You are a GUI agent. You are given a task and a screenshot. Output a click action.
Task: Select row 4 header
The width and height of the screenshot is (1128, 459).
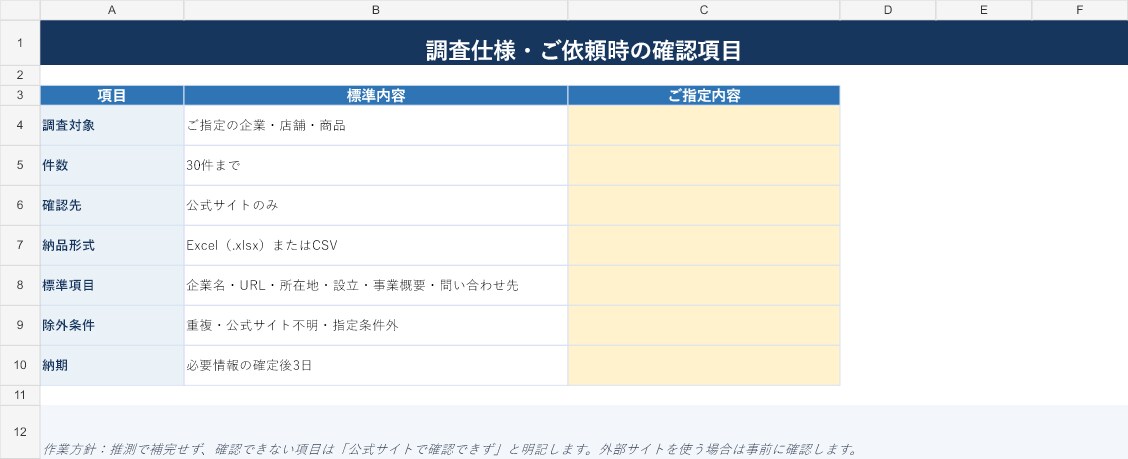pos(19,125)
